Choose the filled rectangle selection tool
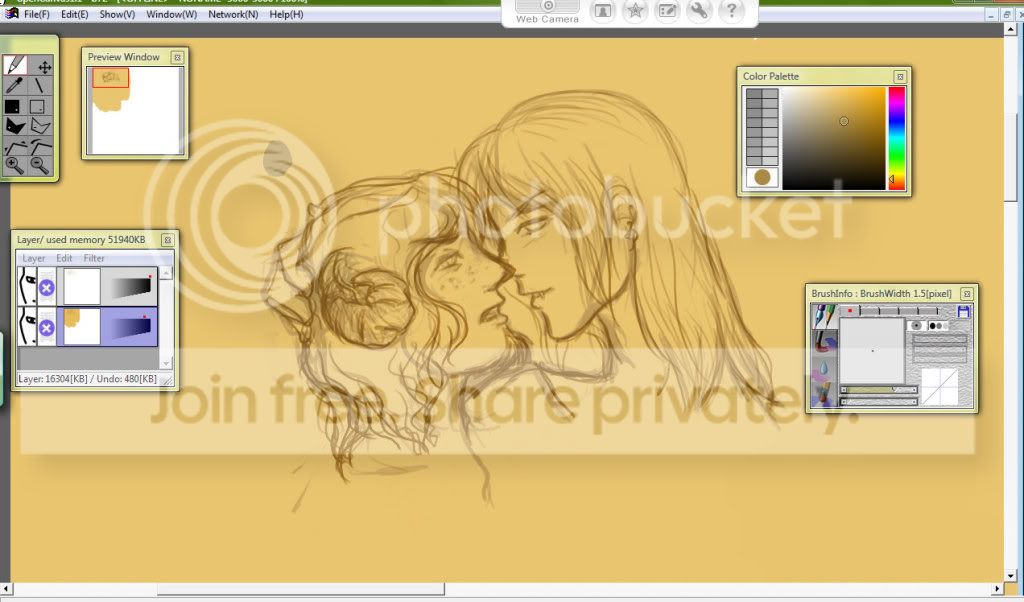The height and width of the screenshot is (602, 1024). 13,106
